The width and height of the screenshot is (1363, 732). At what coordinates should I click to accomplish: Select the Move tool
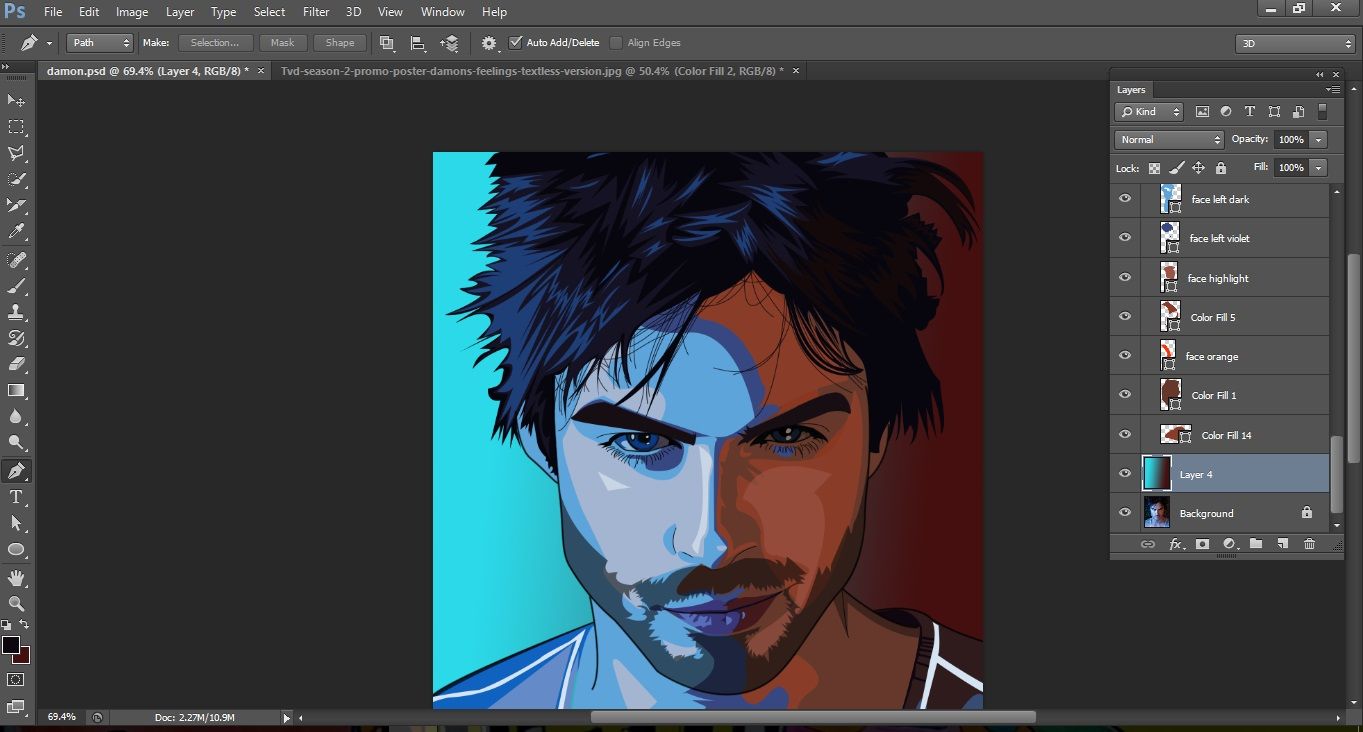[16, 101]
